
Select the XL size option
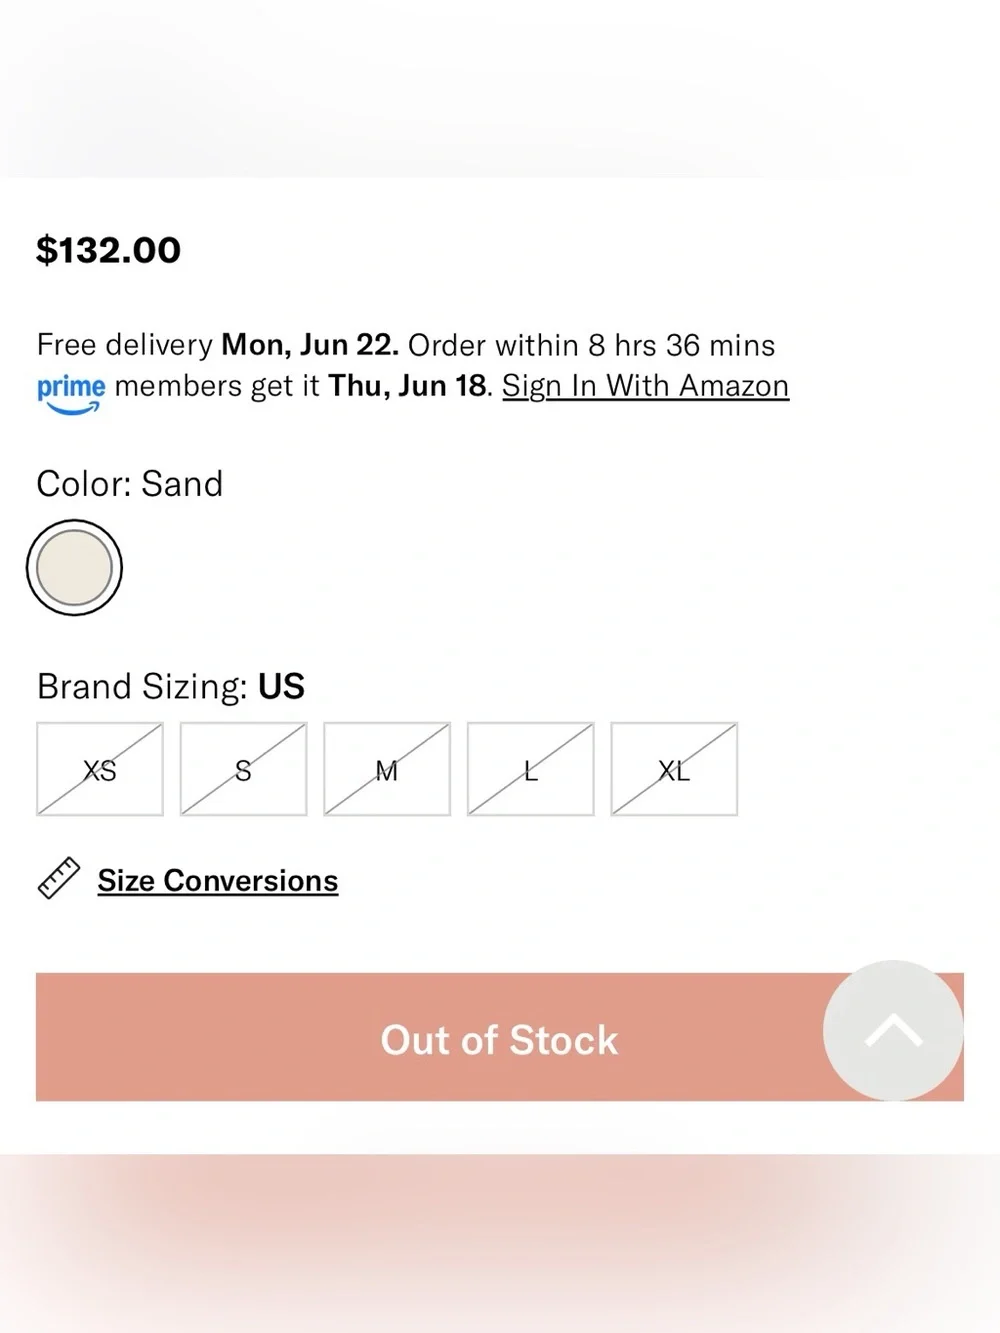674,769
